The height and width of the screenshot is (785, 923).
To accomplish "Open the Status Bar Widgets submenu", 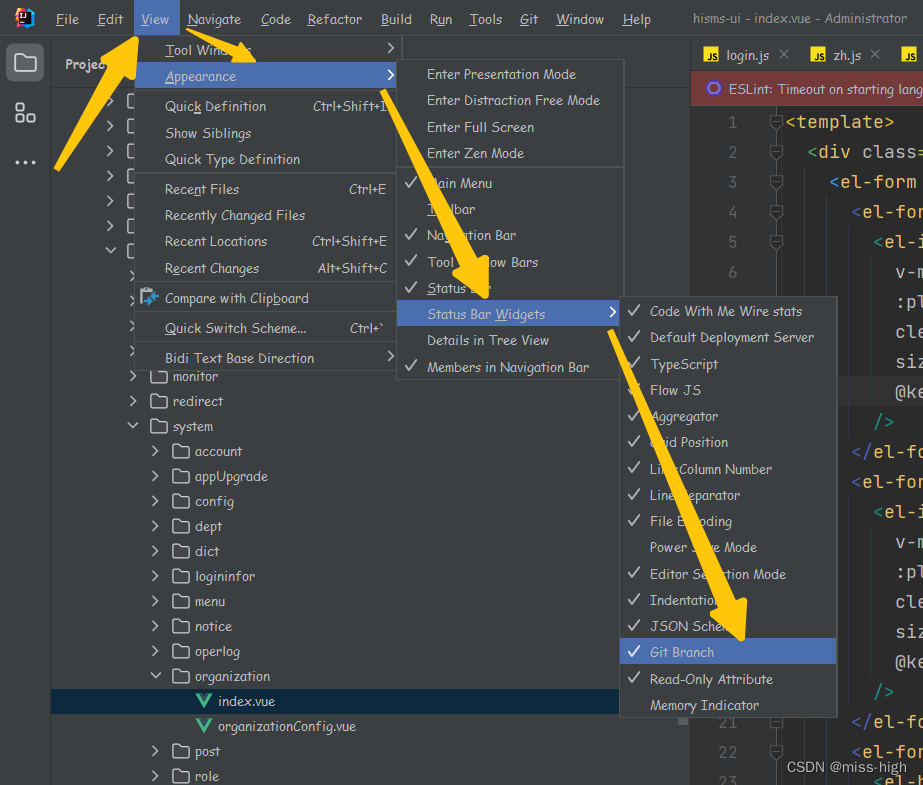I will coord(509,313).
